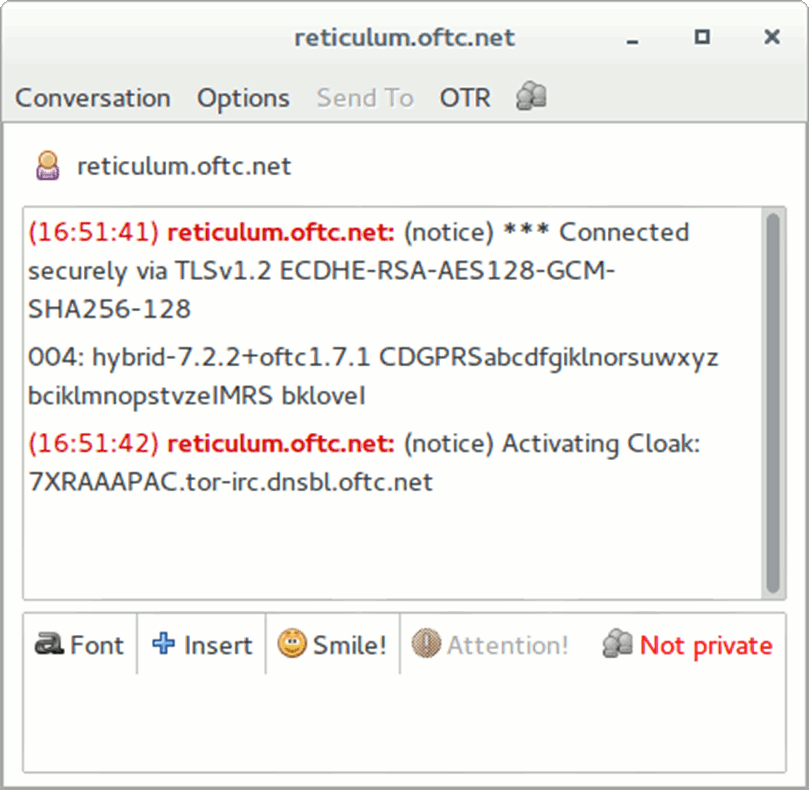Open the OTR menu

point(465,98)
